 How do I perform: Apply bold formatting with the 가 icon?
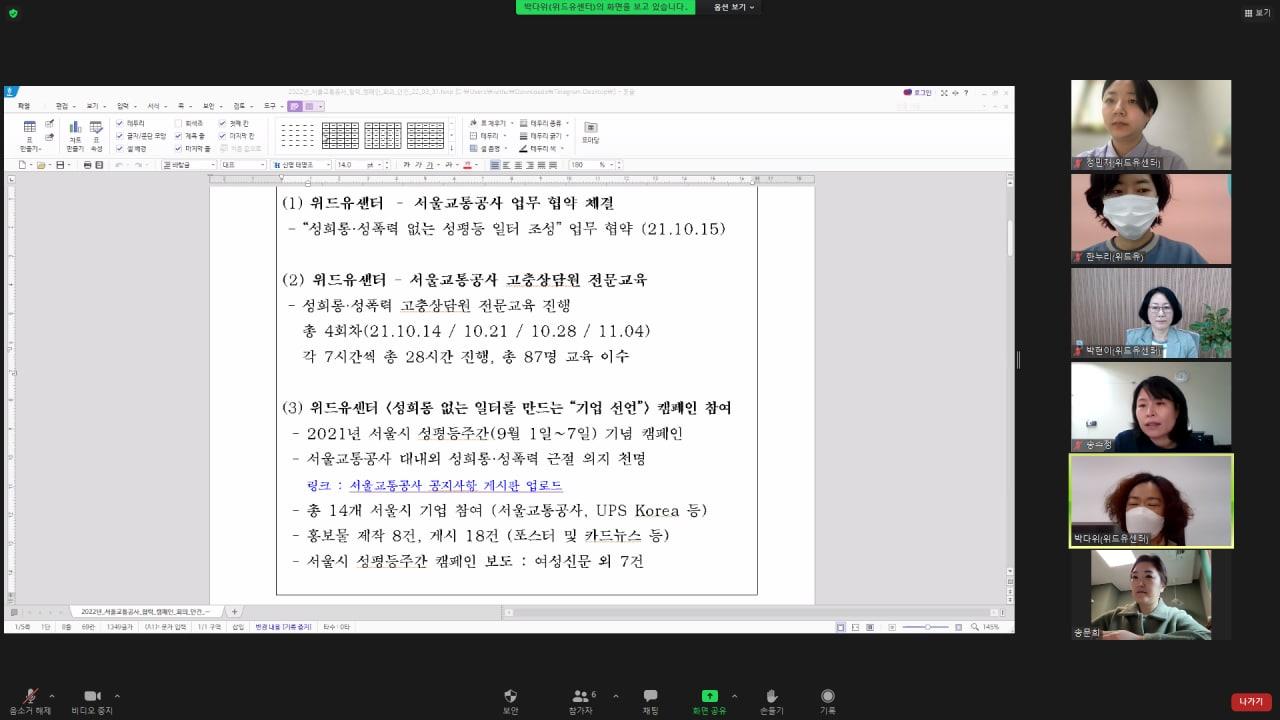click(x=406, y=162)
